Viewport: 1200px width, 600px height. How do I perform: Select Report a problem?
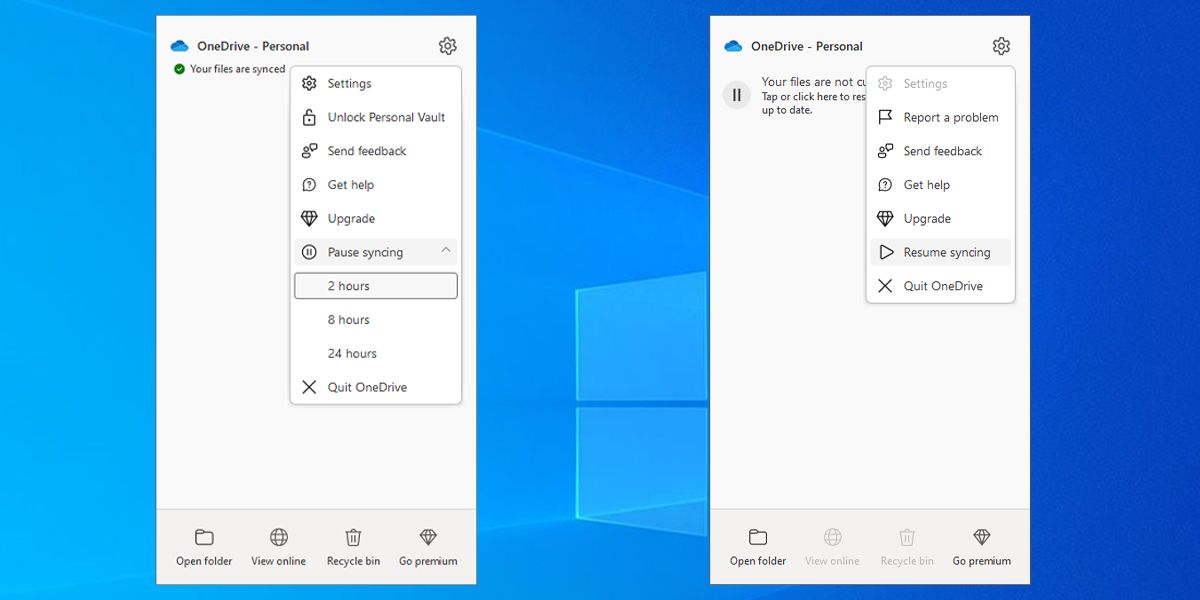point(941,117)
